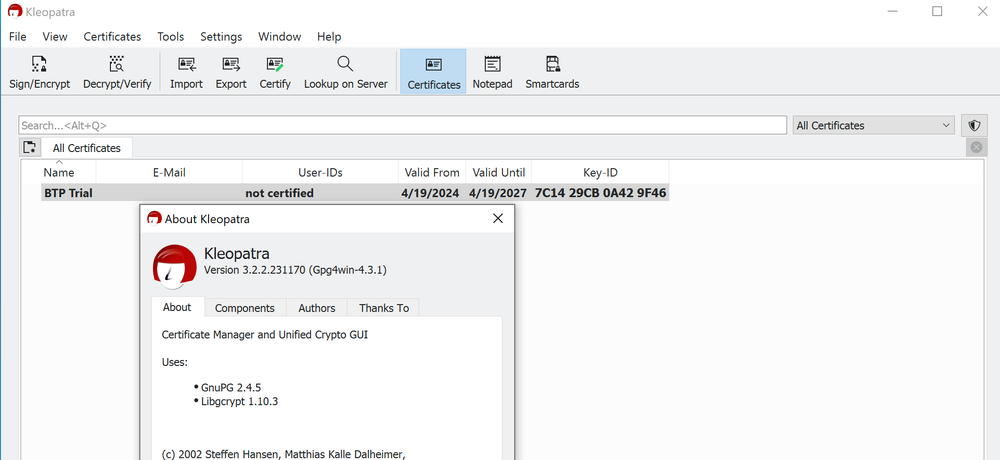
Task: Click the new tab icon button
Action: pyautogui.click(x=30, y=148)
